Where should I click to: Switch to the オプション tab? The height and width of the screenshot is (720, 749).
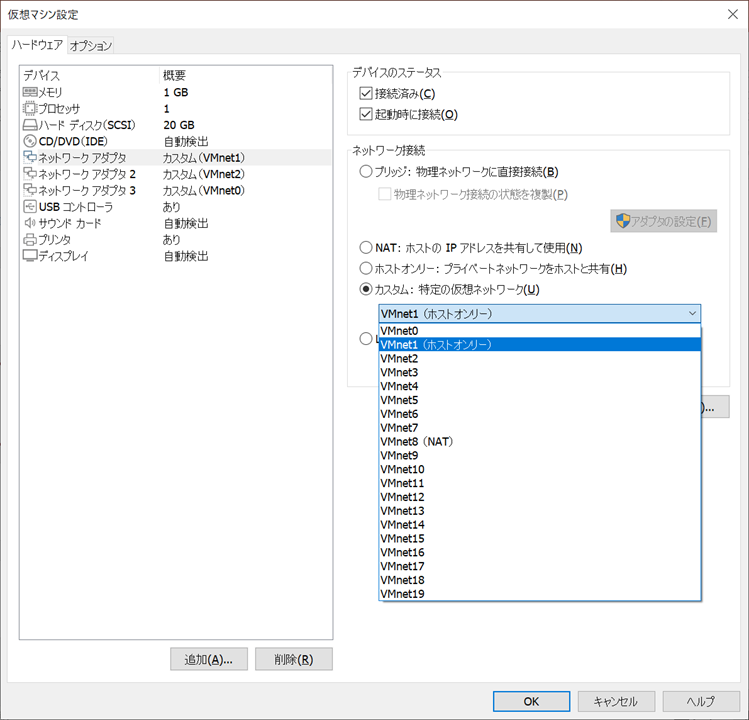click(91, 45)
